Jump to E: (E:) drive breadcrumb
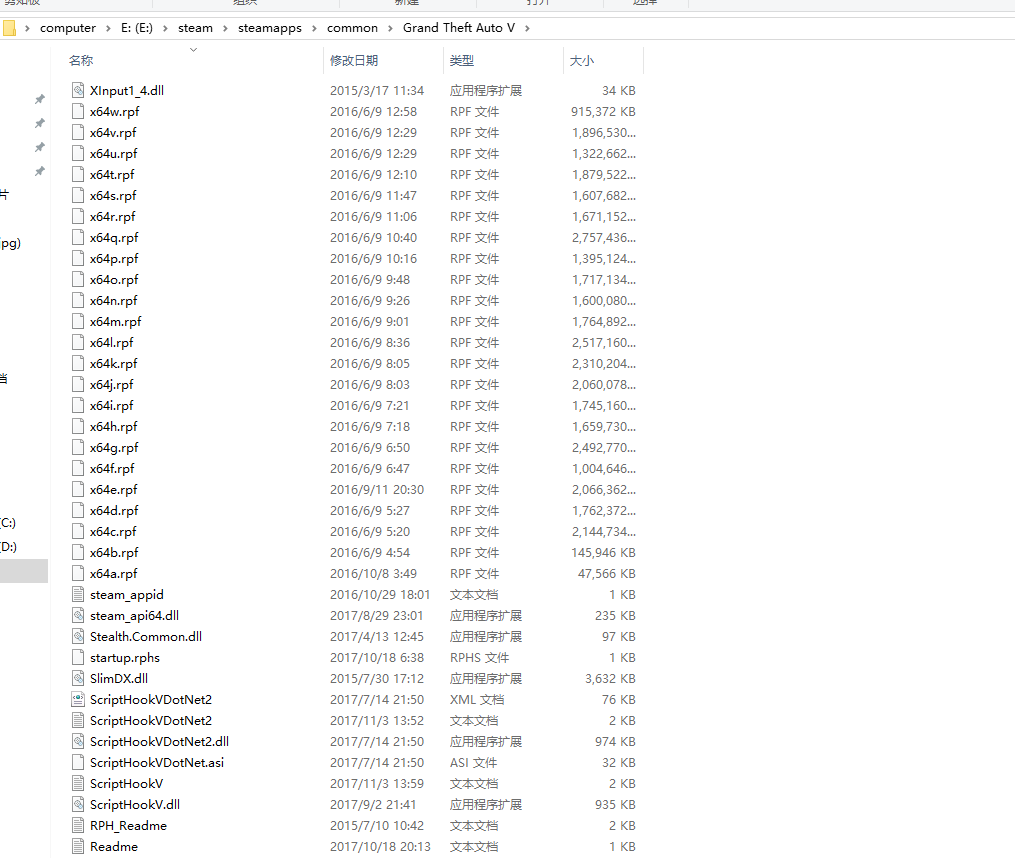1015x858 pixels. pos(137,28)
